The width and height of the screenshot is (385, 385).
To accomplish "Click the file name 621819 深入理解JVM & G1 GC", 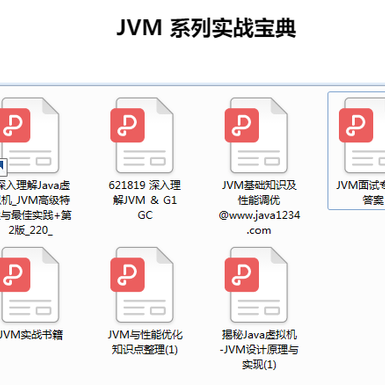I will (x=145, y=200).
